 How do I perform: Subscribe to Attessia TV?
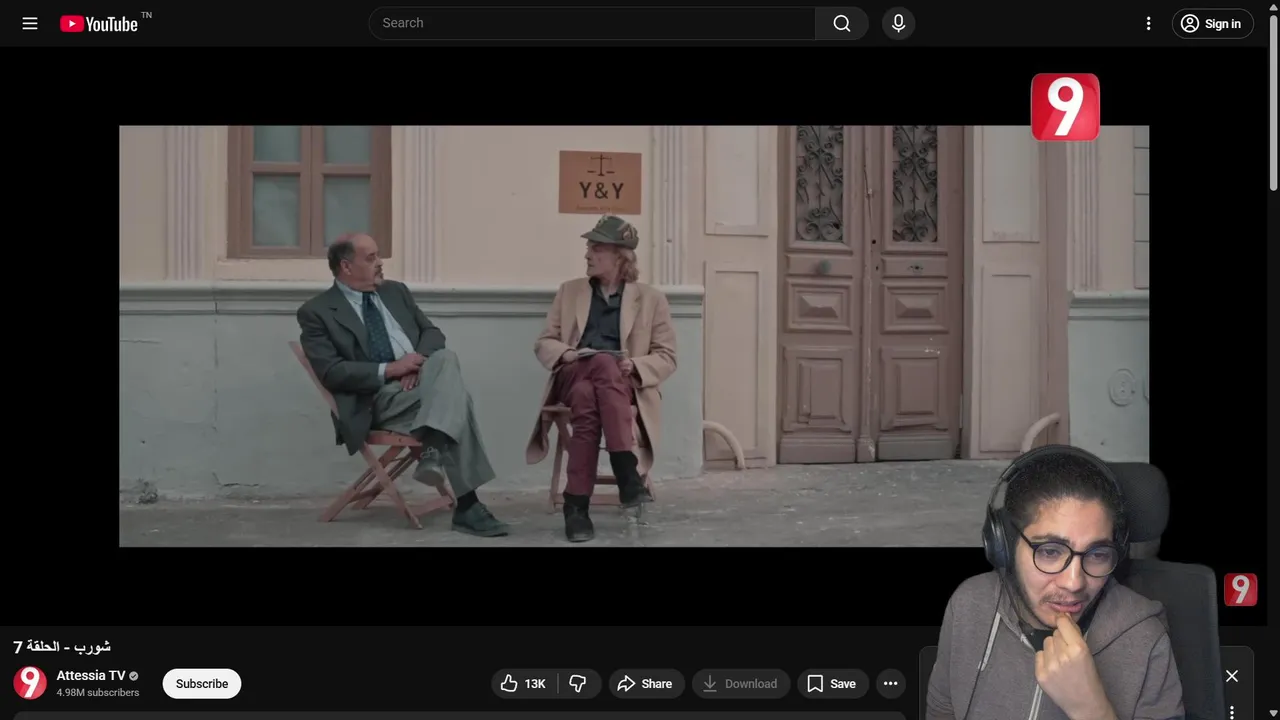[x=202, y=684]
